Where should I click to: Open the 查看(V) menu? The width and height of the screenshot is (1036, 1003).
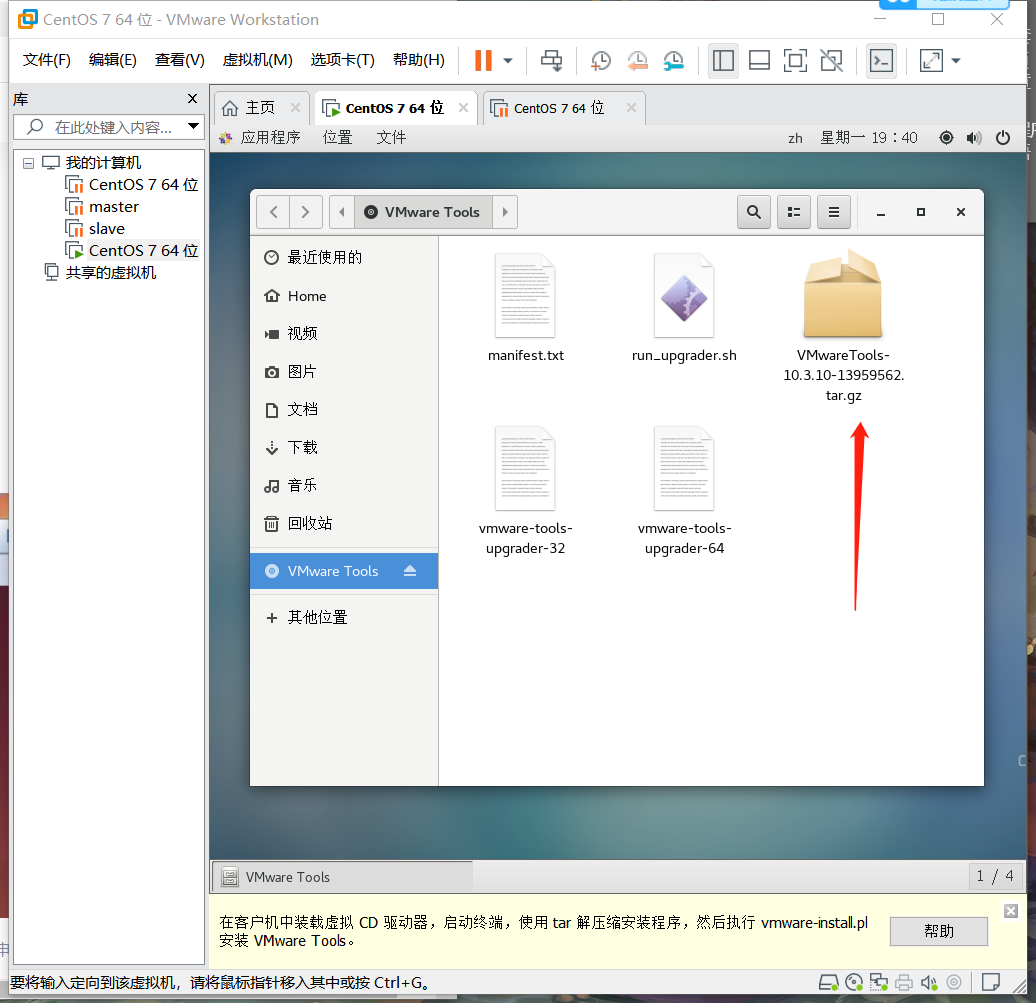(180, 60)
